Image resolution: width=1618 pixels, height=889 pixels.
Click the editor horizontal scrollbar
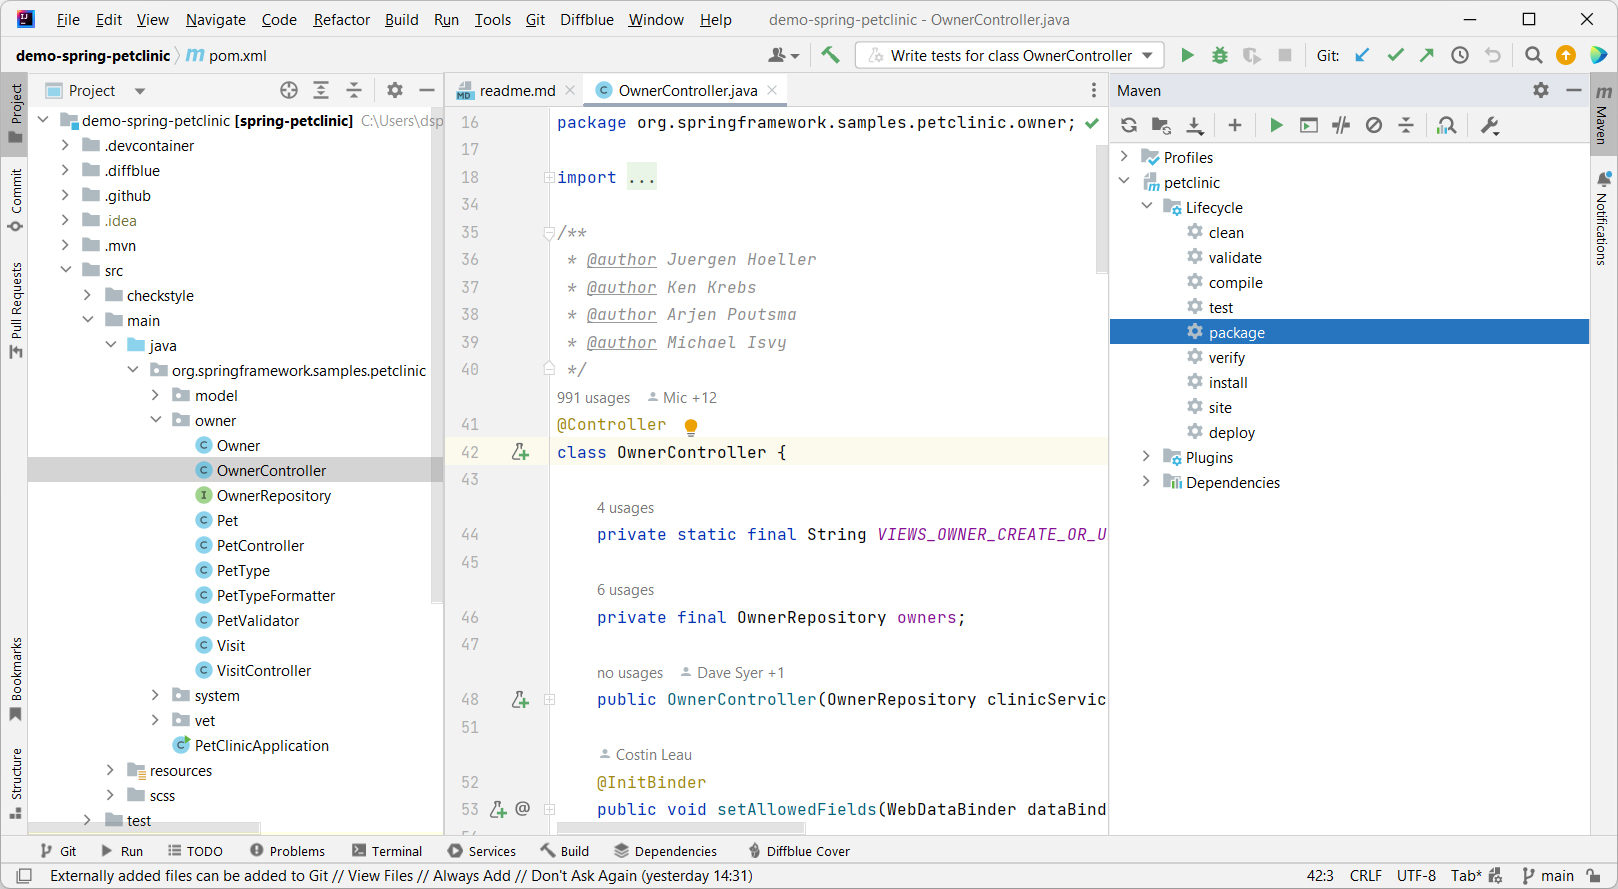tap(680, 828)
